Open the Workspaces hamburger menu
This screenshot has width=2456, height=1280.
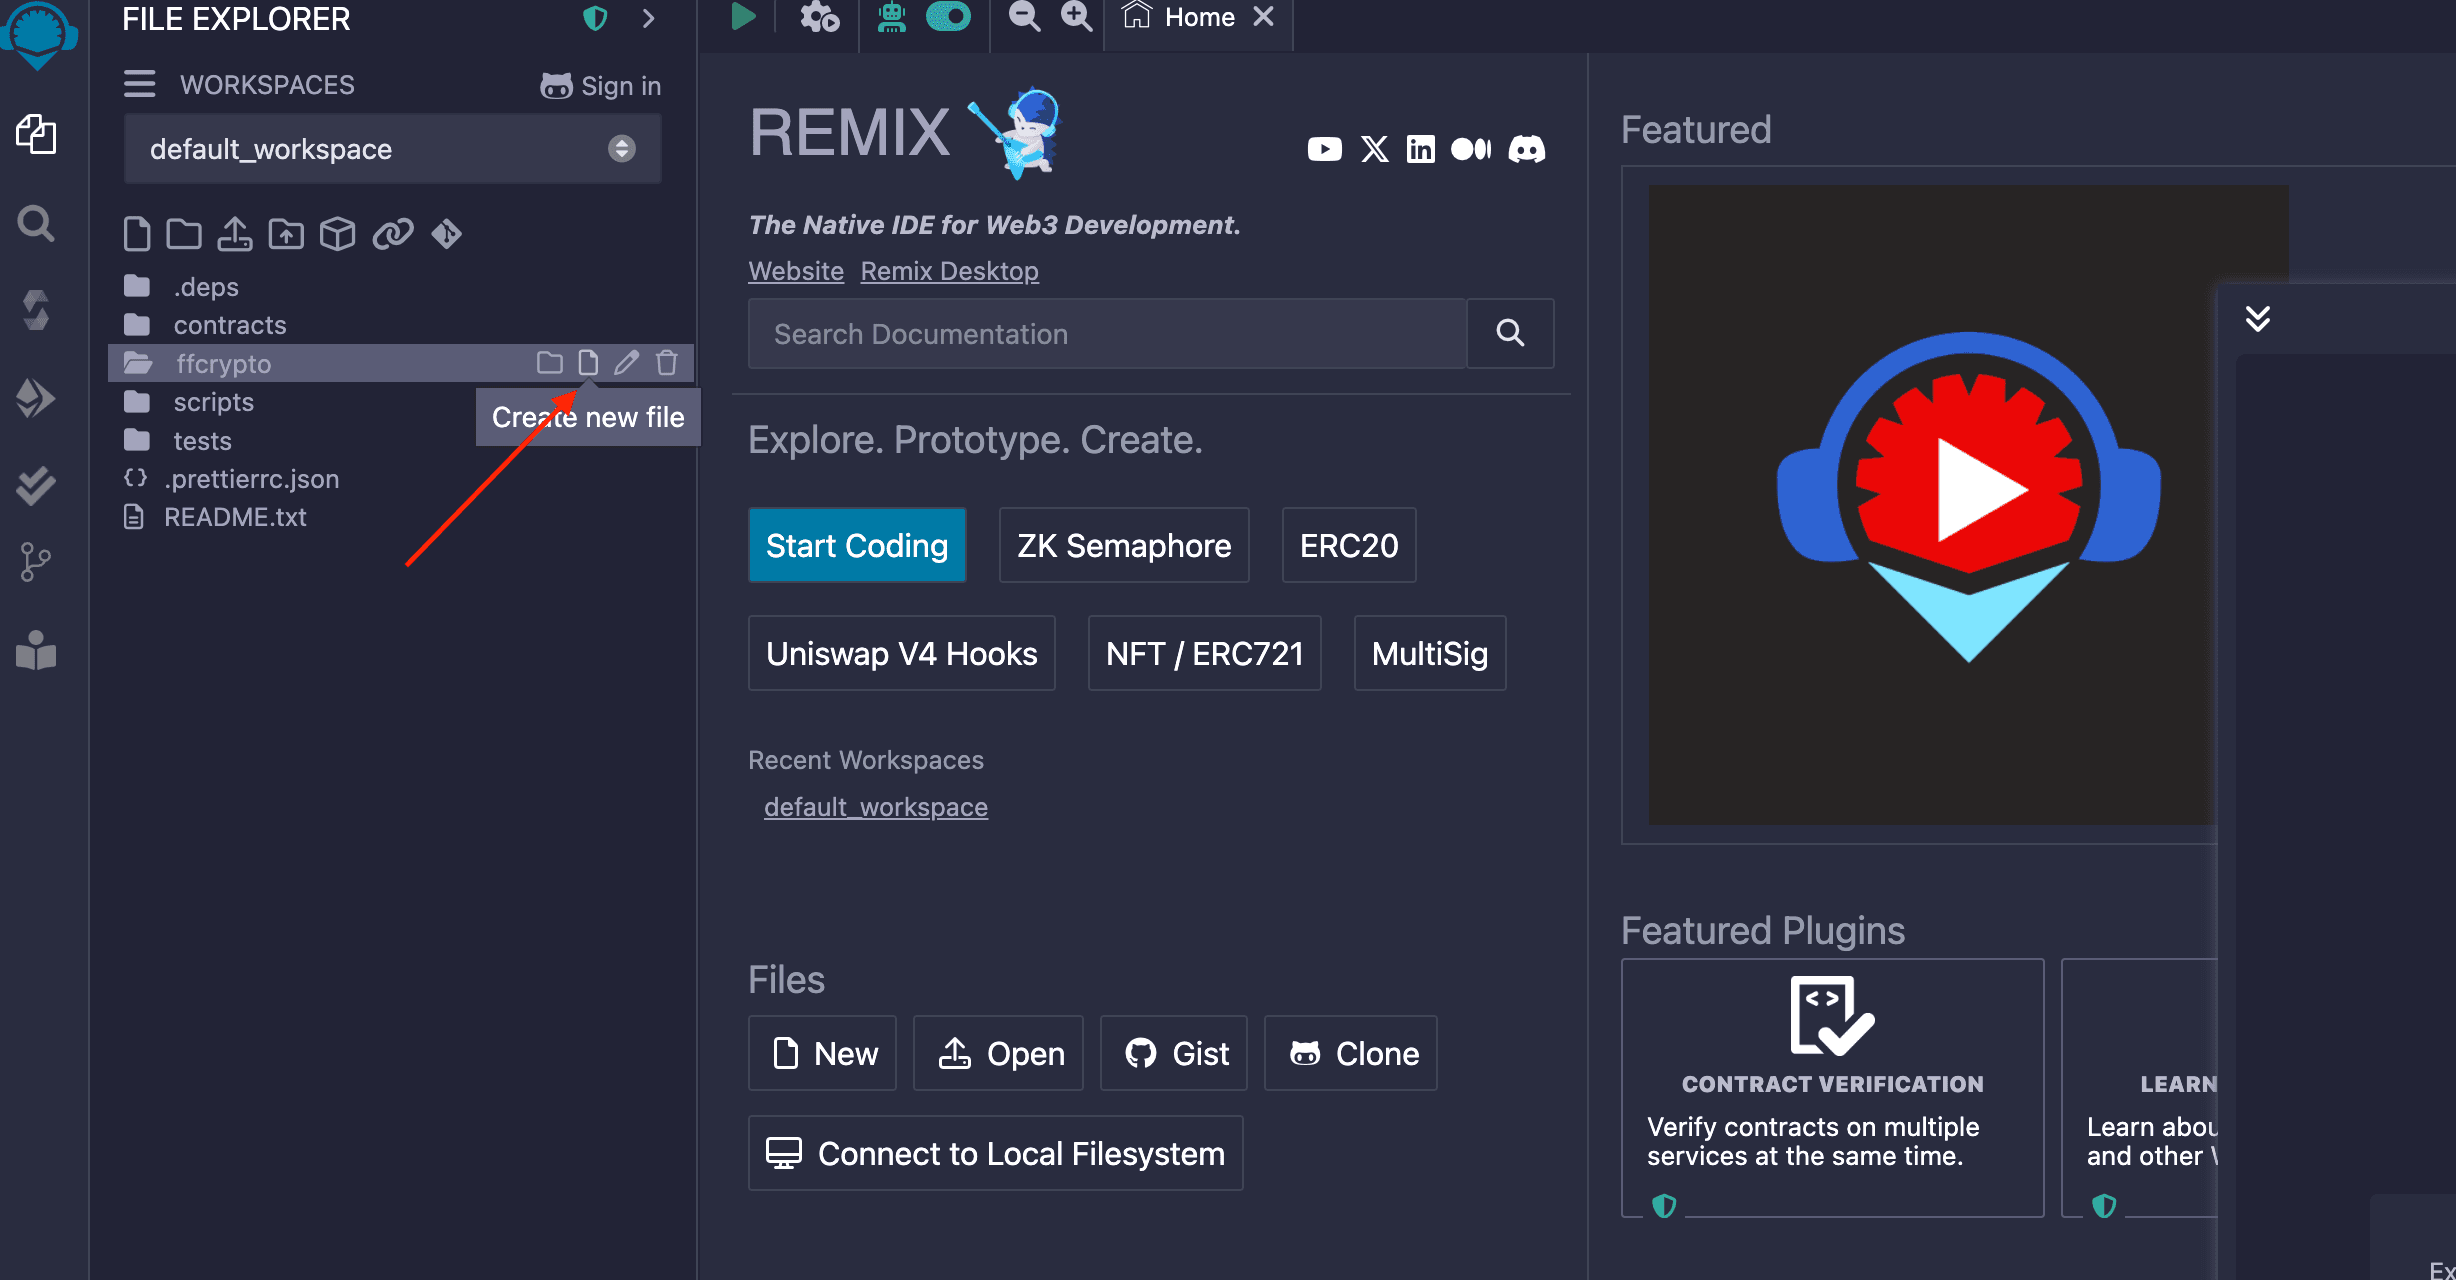click(140, 84)
